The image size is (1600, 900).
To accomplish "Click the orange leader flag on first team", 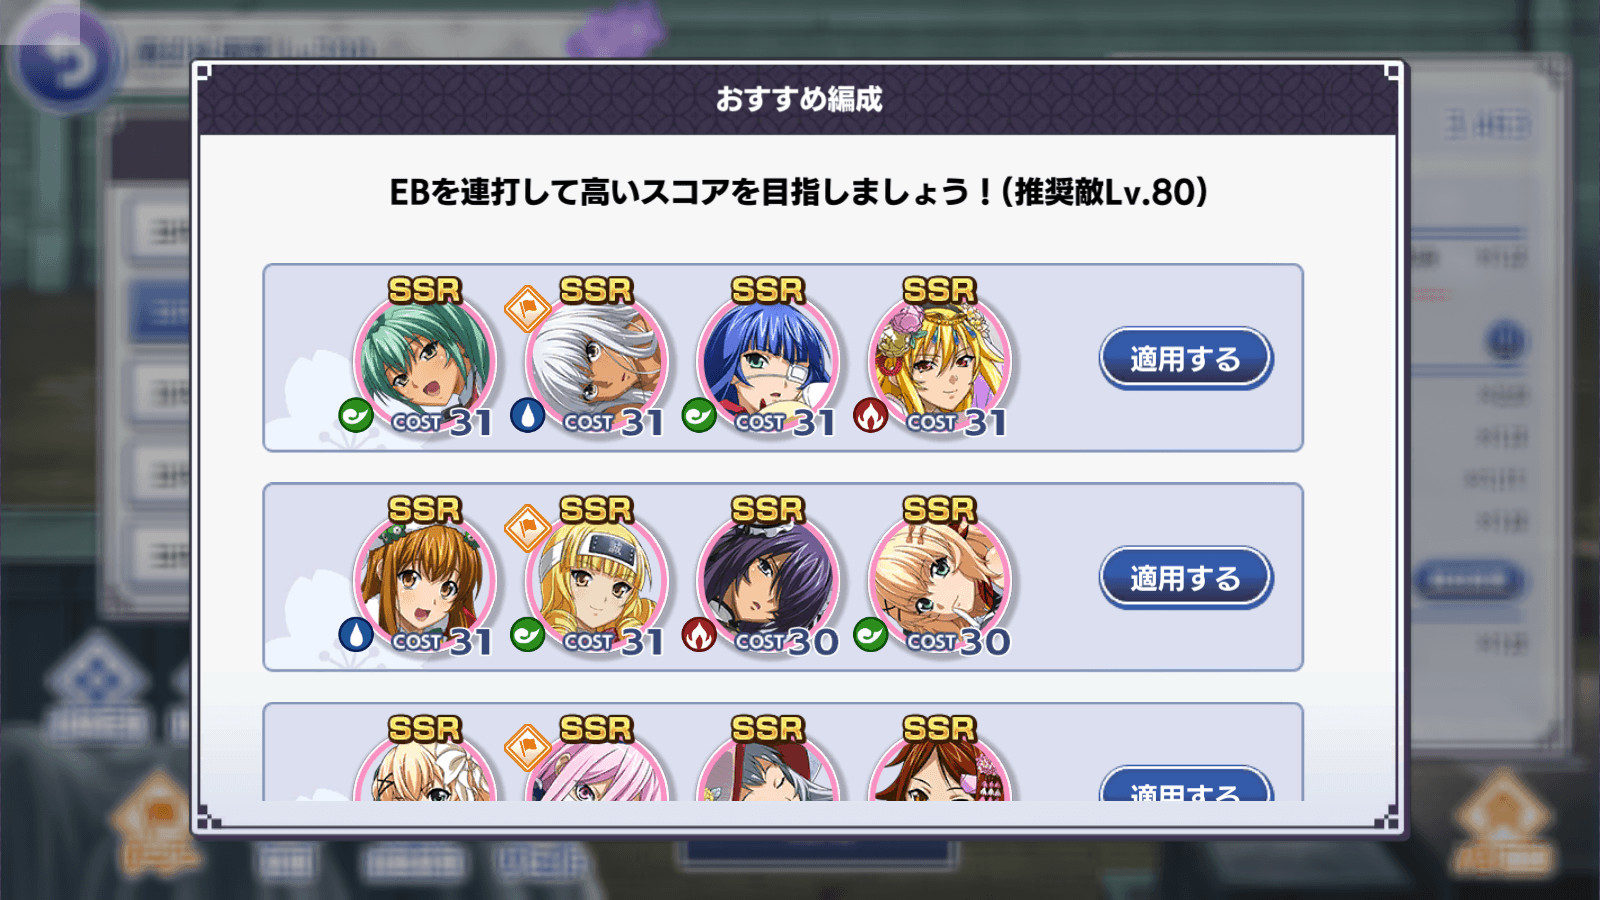I will (527, 309).
